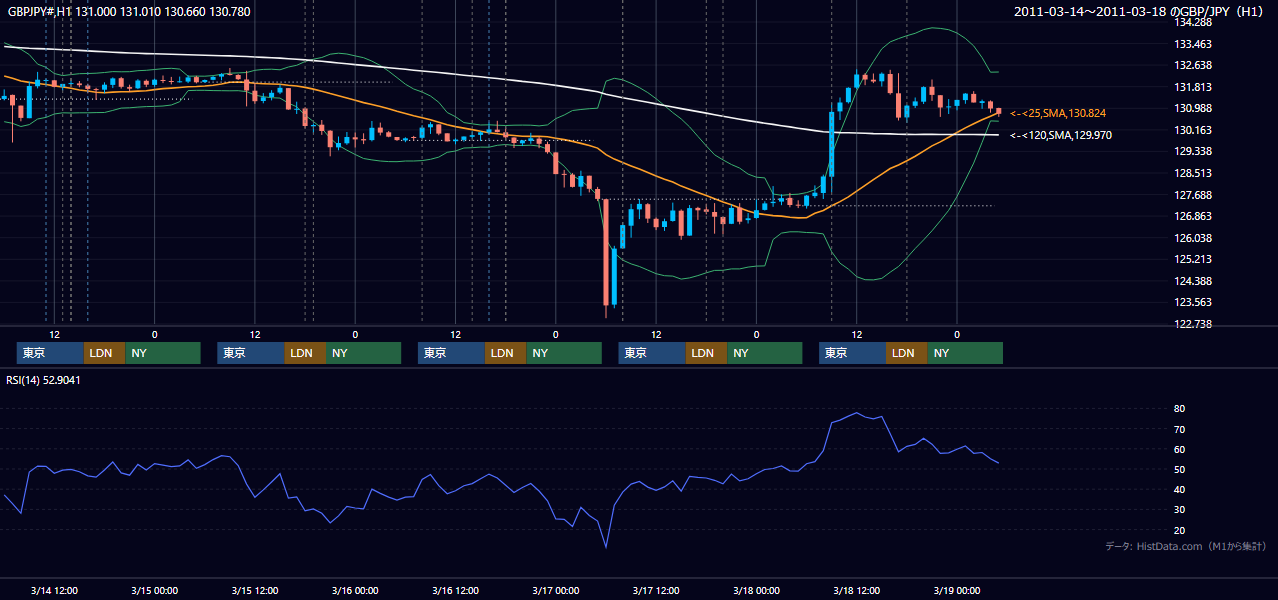Click the 130.163 price level label
This screenshot has width=1278, height=600.
click(x=1191, y=130)
